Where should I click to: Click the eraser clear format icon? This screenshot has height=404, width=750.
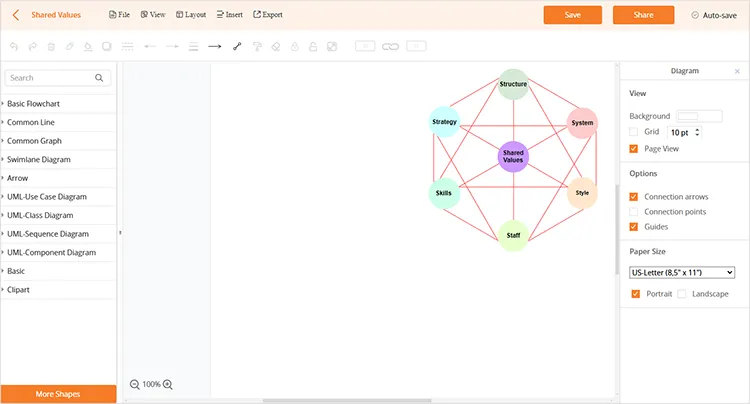(x=276, y=46)
